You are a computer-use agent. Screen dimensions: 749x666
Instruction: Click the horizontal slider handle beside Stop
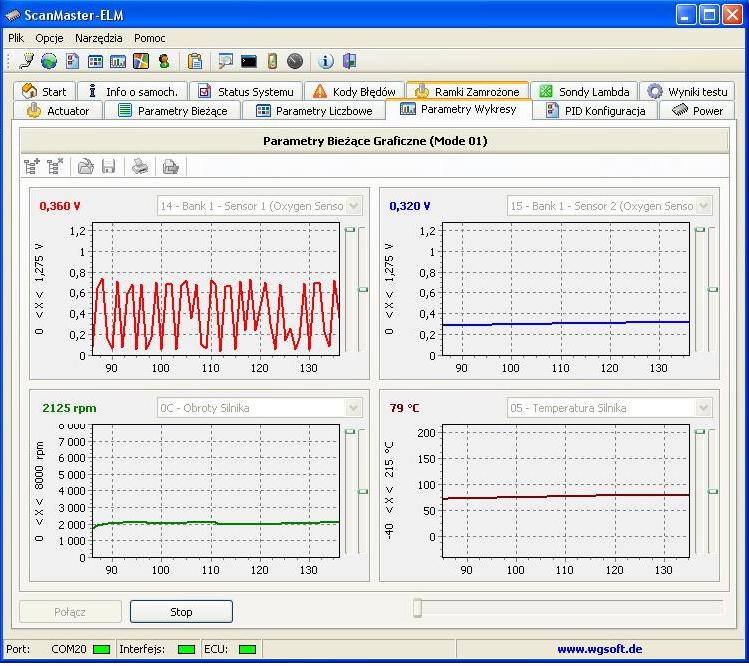pyautogui.click(x=418, y=608)
